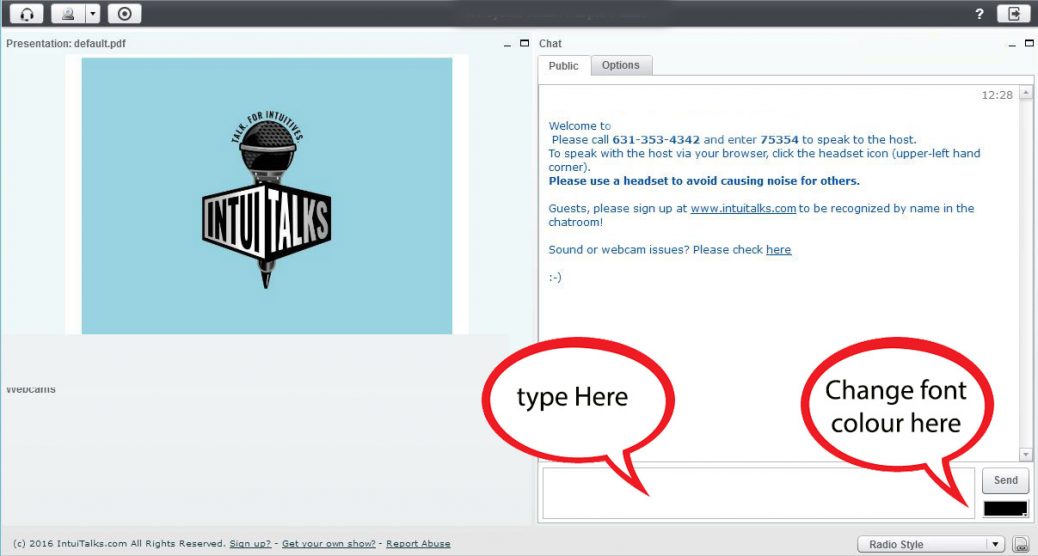Click the chat scrollbar up arrow
This screenshot has height=556, width=1038.
click(x=1025, y=93)
